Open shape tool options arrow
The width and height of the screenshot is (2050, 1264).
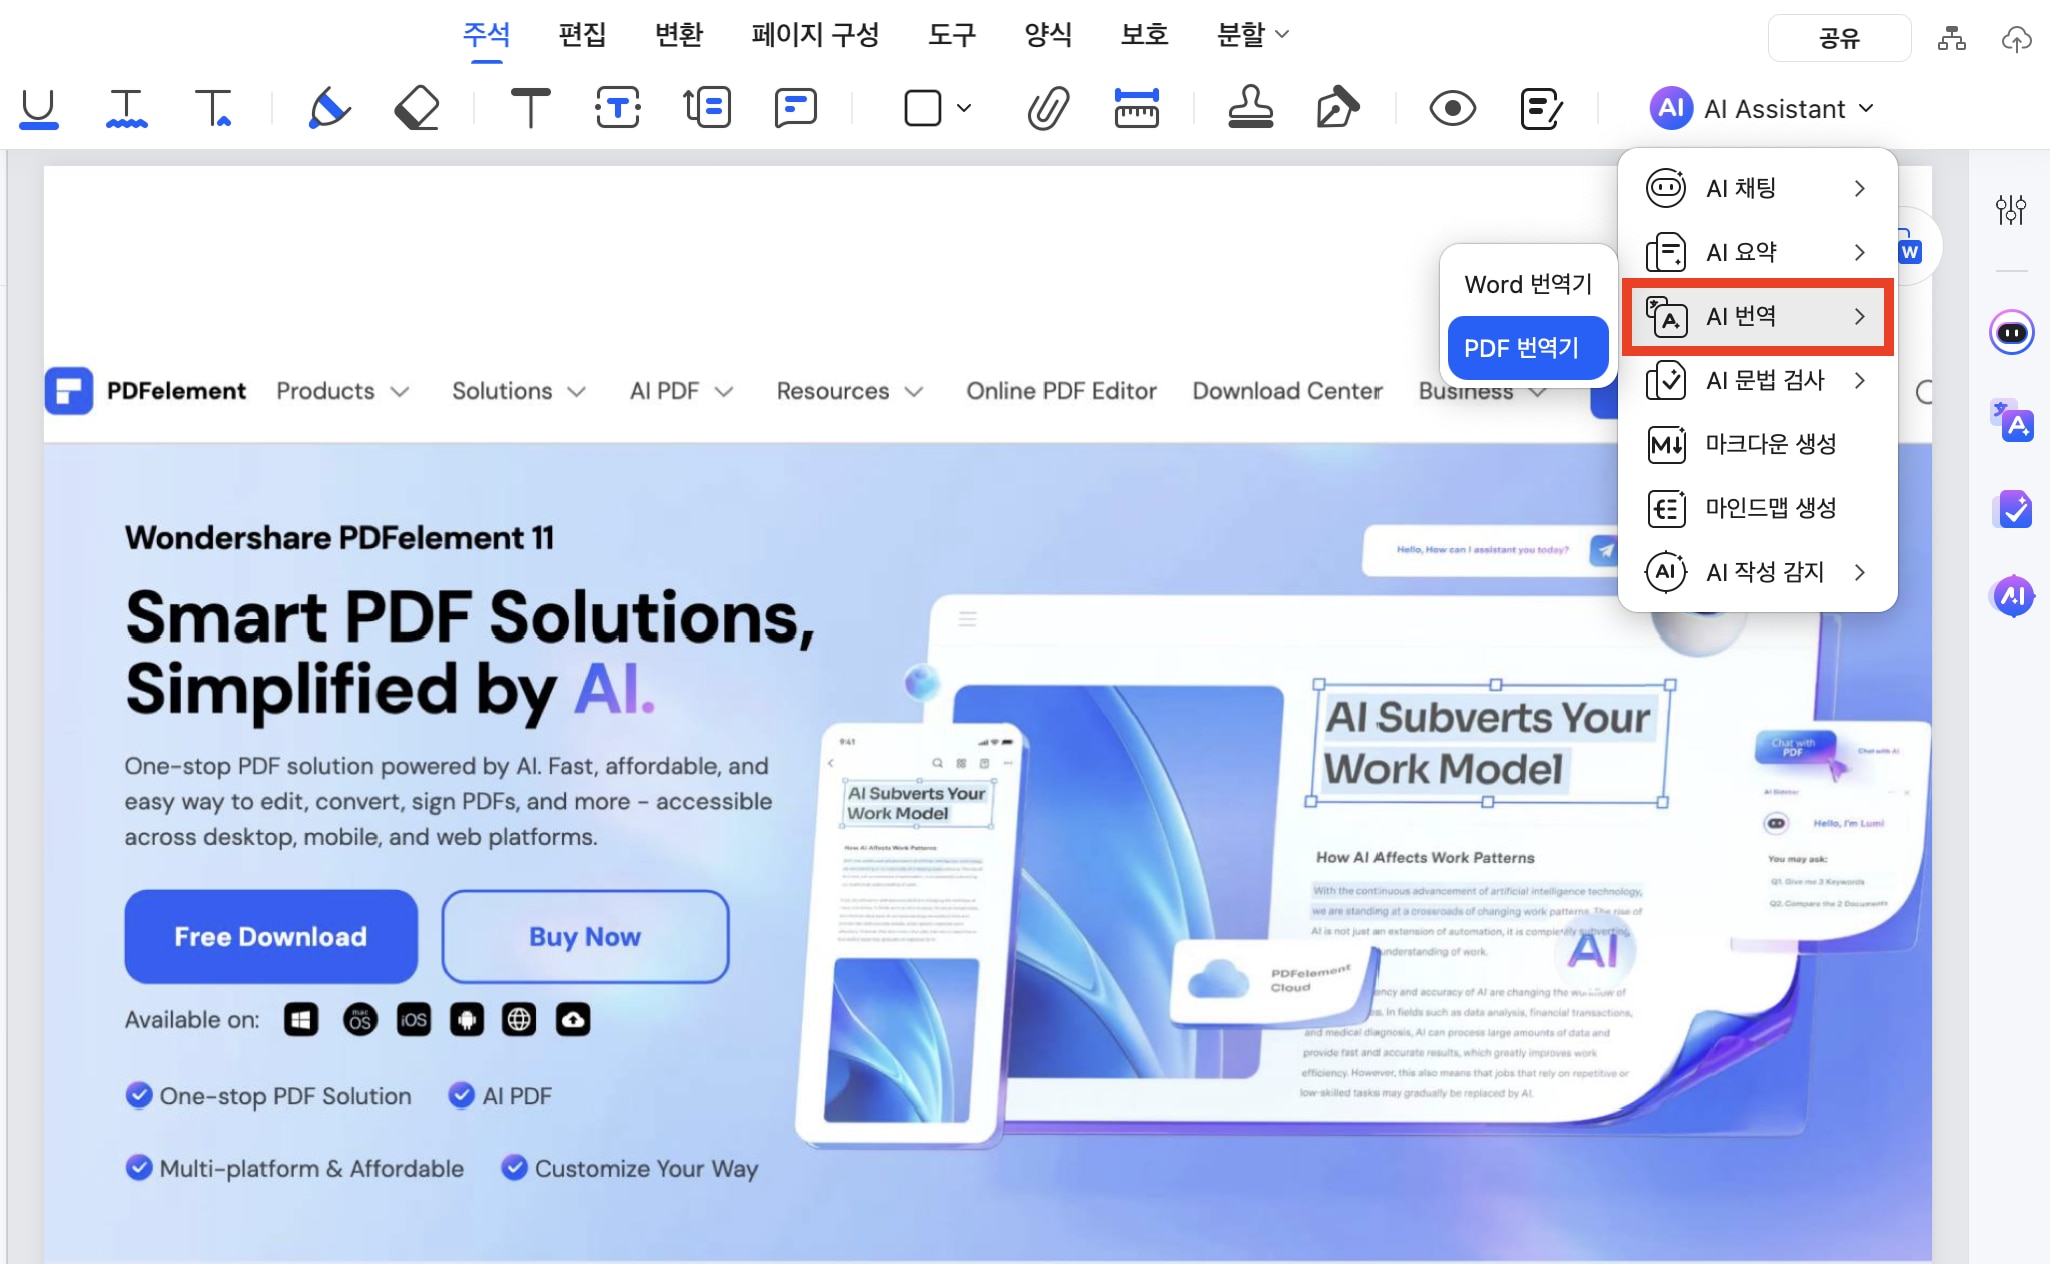click(964, 108)
